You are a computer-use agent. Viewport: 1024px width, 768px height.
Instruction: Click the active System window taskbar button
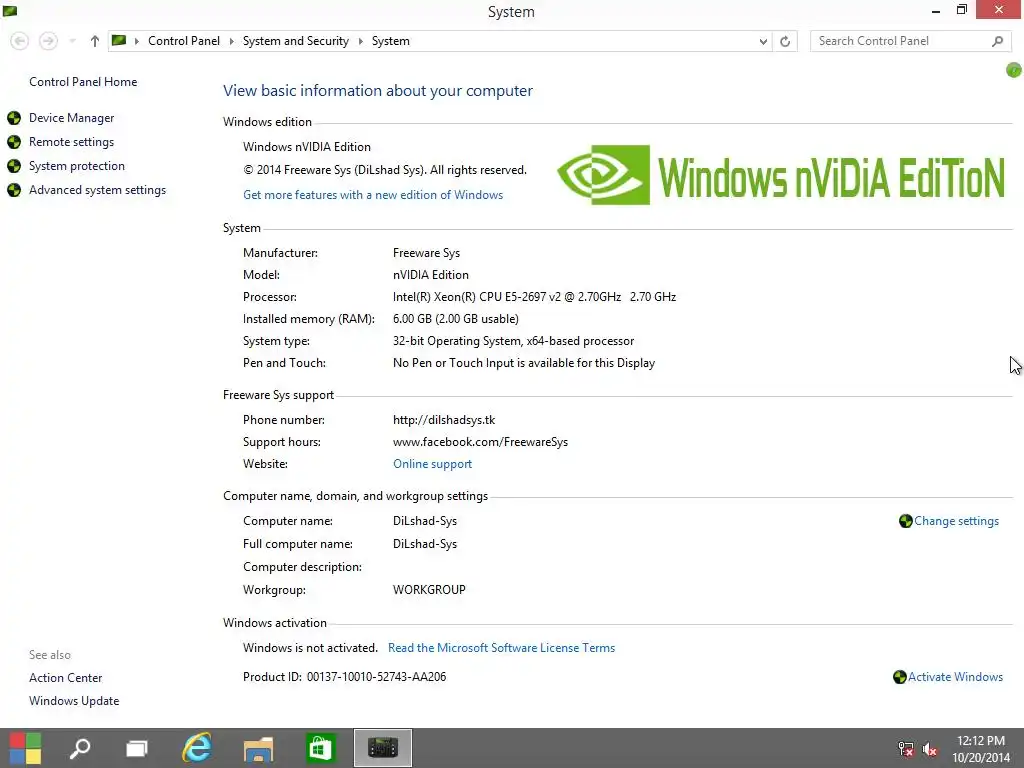(383, 748)
